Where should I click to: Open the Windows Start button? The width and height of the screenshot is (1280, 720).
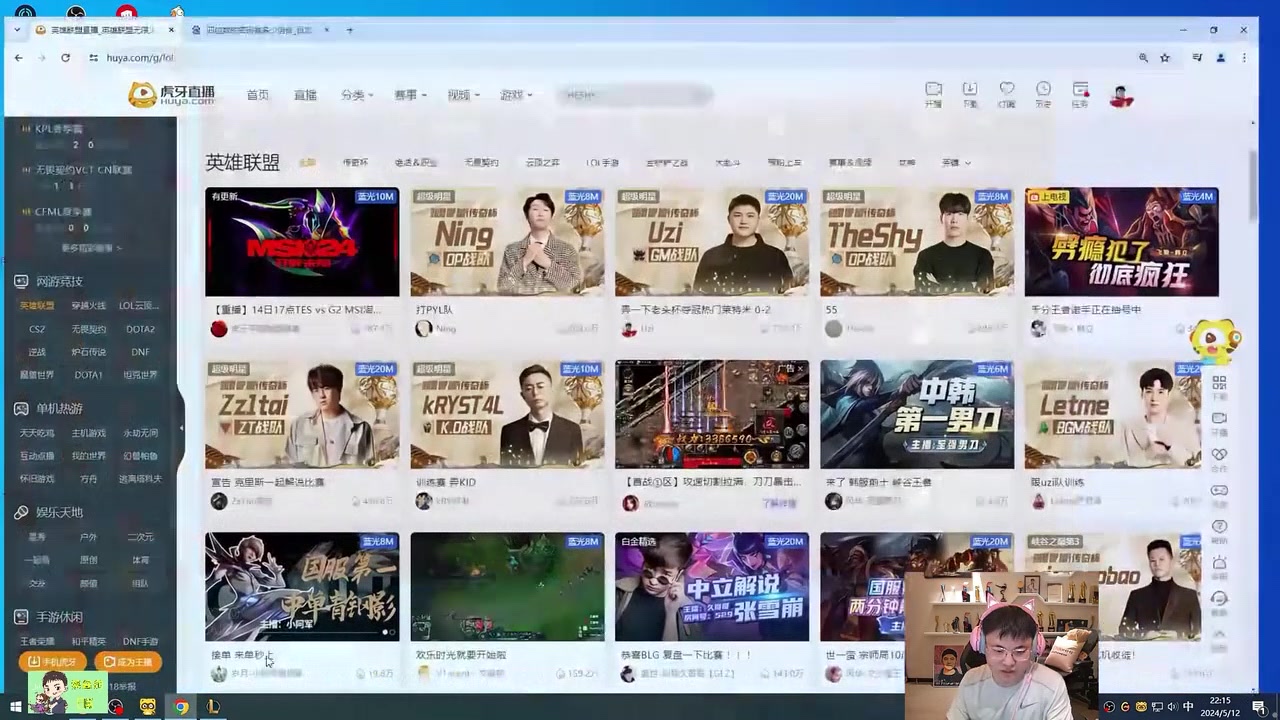[x=16, y=707]
